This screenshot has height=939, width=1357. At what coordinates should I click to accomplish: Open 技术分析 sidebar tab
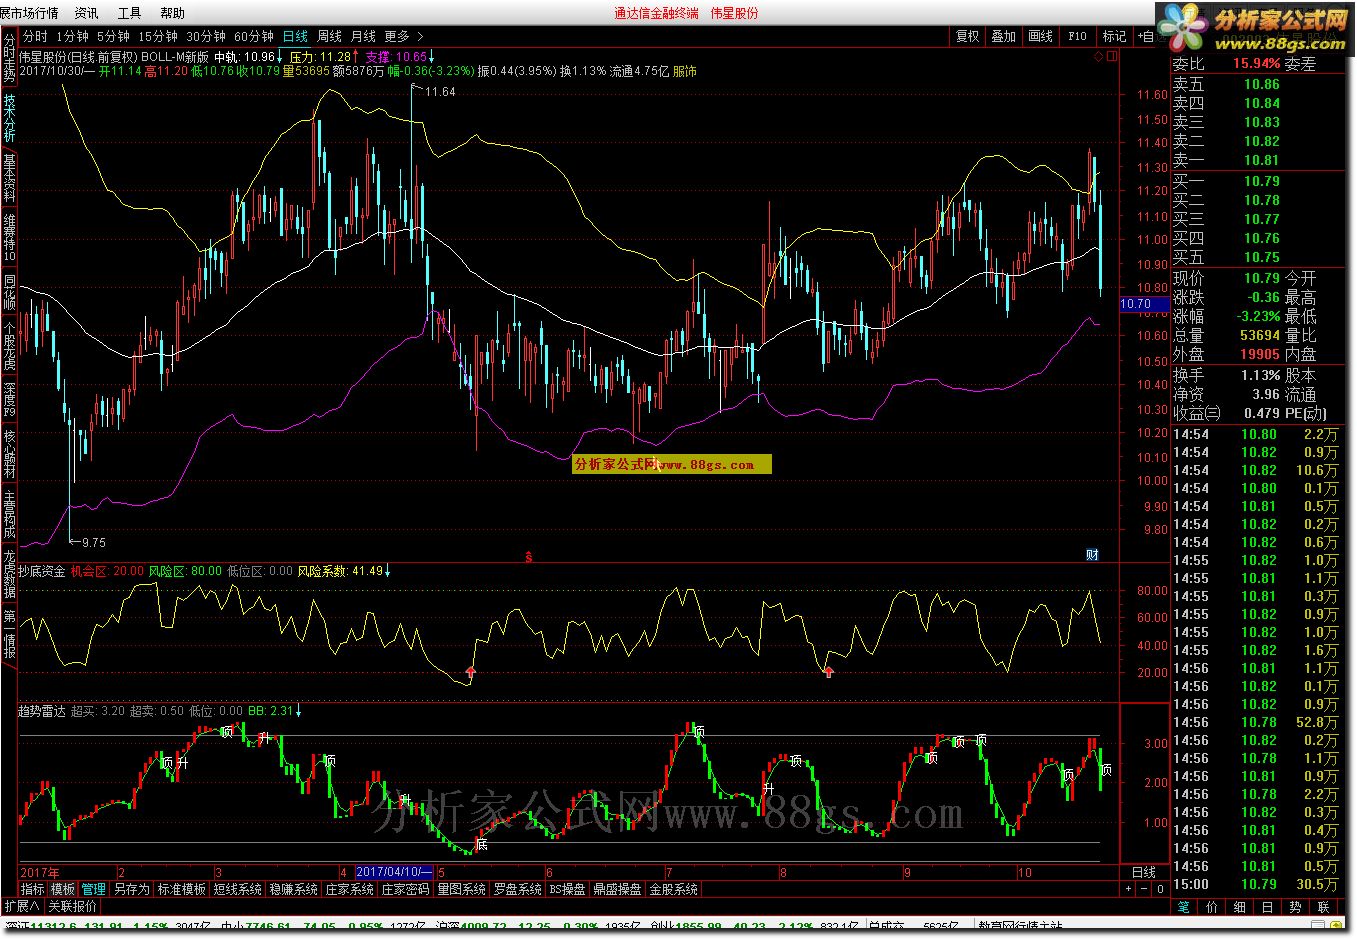point(9,118)
